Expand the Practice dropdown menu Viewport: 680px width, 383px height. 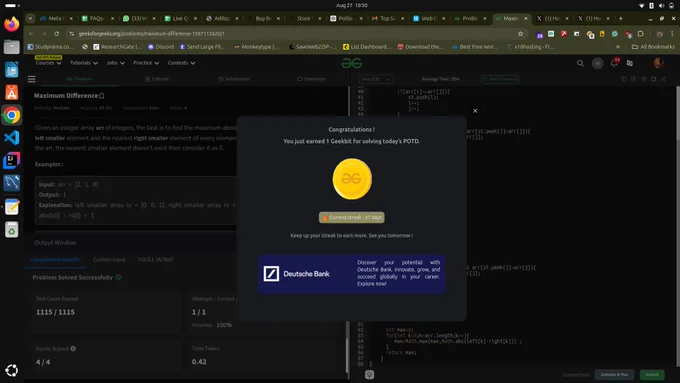click(x=146, y=63)
